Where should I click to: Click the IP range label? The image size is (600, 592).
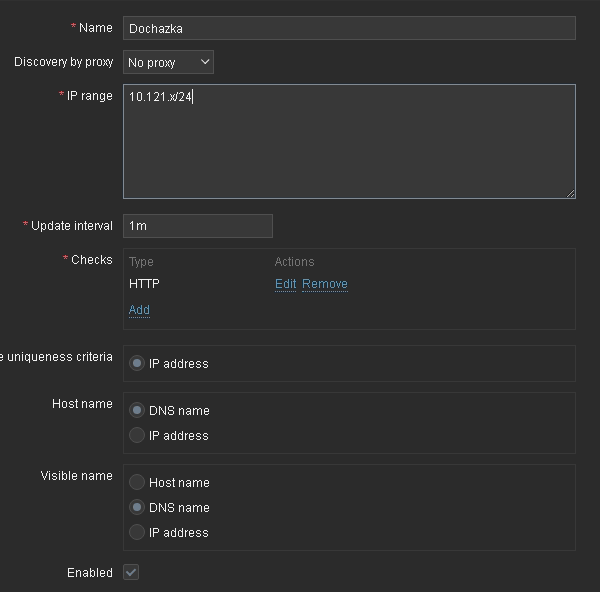89,96
